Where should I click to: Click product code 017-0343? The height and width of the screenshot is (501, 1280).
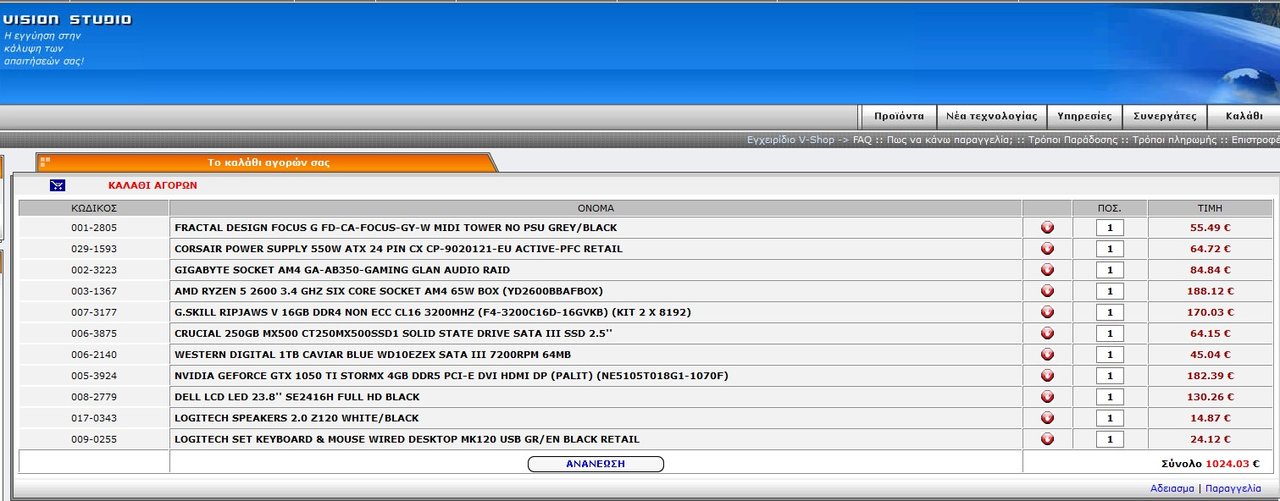click(94, 418)
